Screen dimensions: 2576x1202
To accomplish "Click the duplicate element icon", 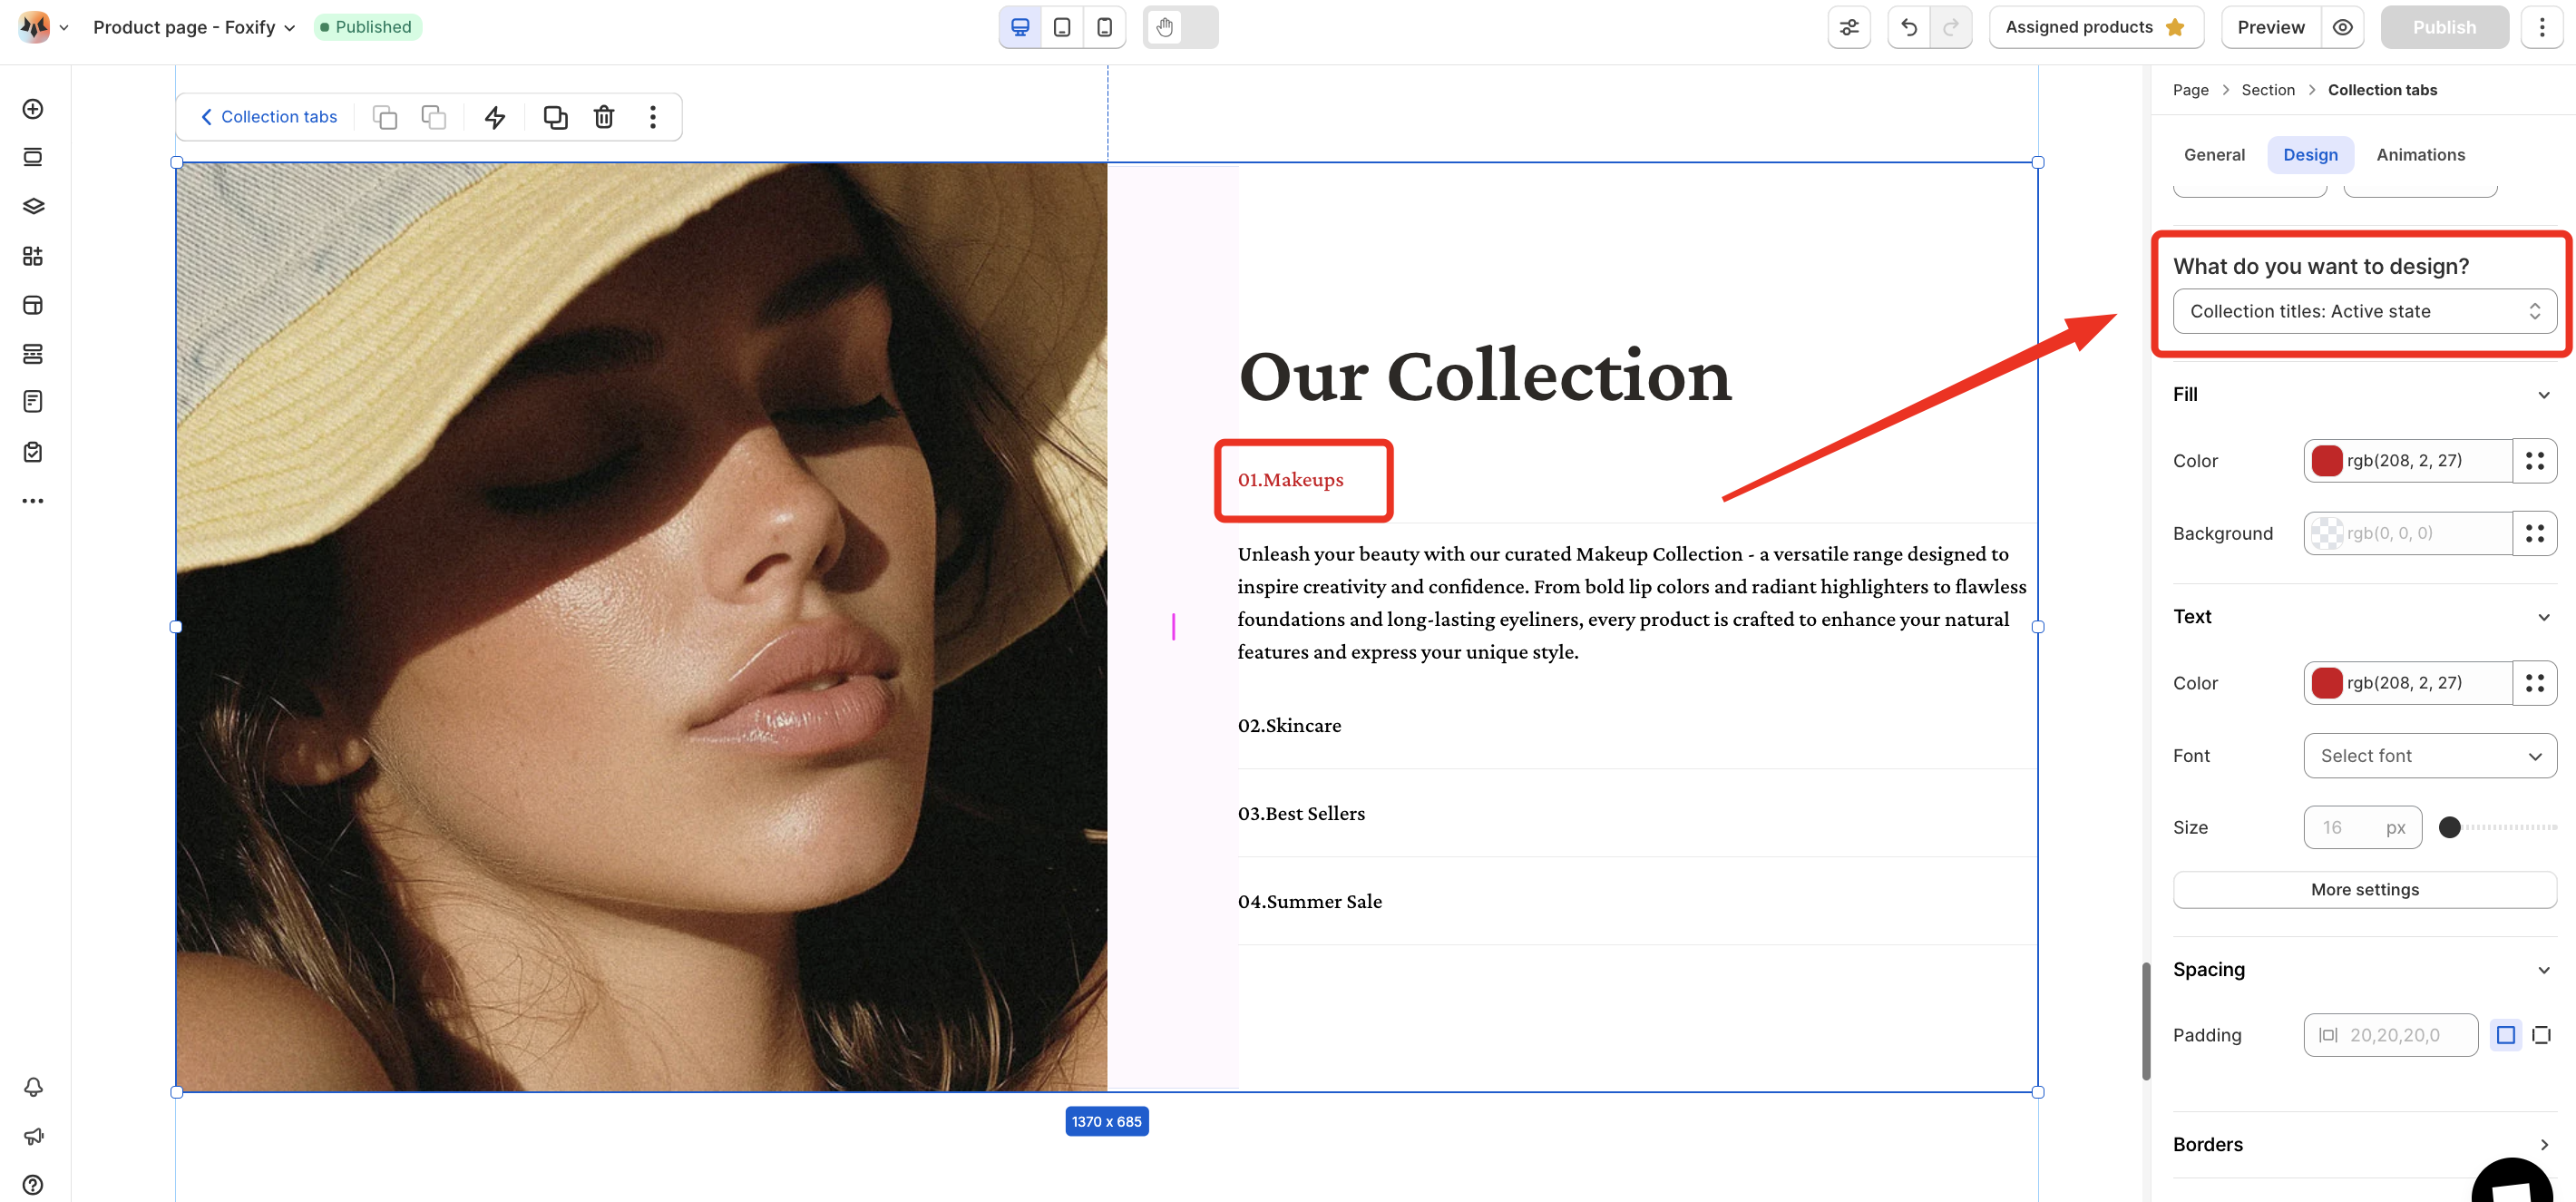I will pos(555,117).
